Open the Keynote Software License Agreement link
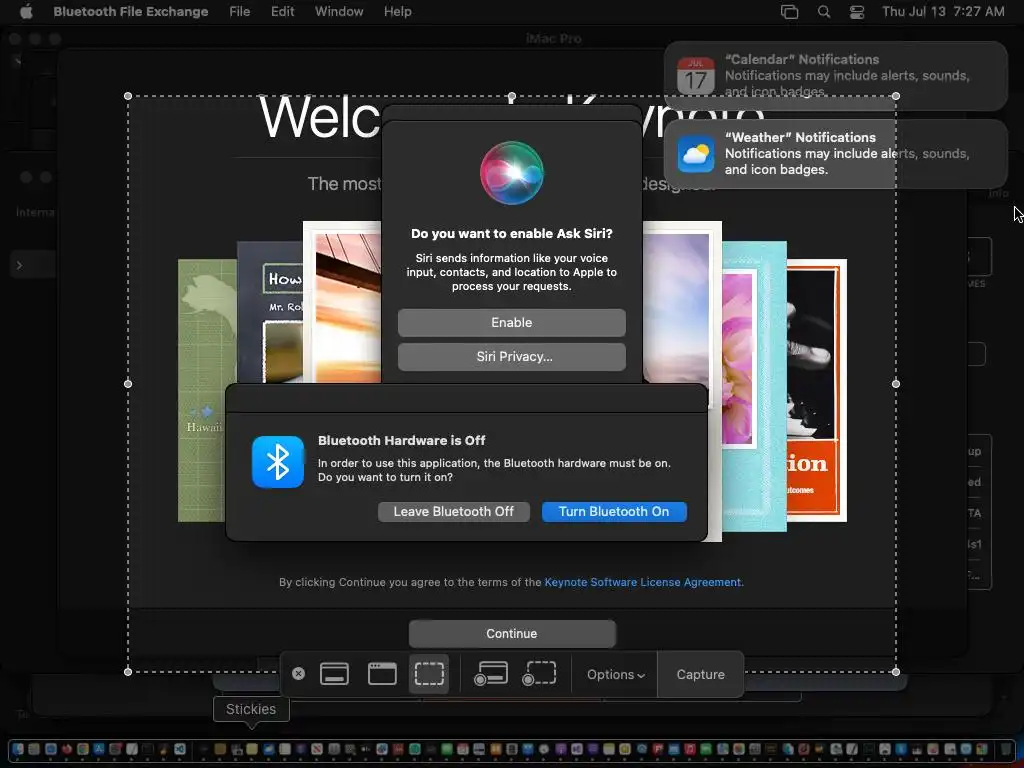1024x768 pixels. [643, 582]
